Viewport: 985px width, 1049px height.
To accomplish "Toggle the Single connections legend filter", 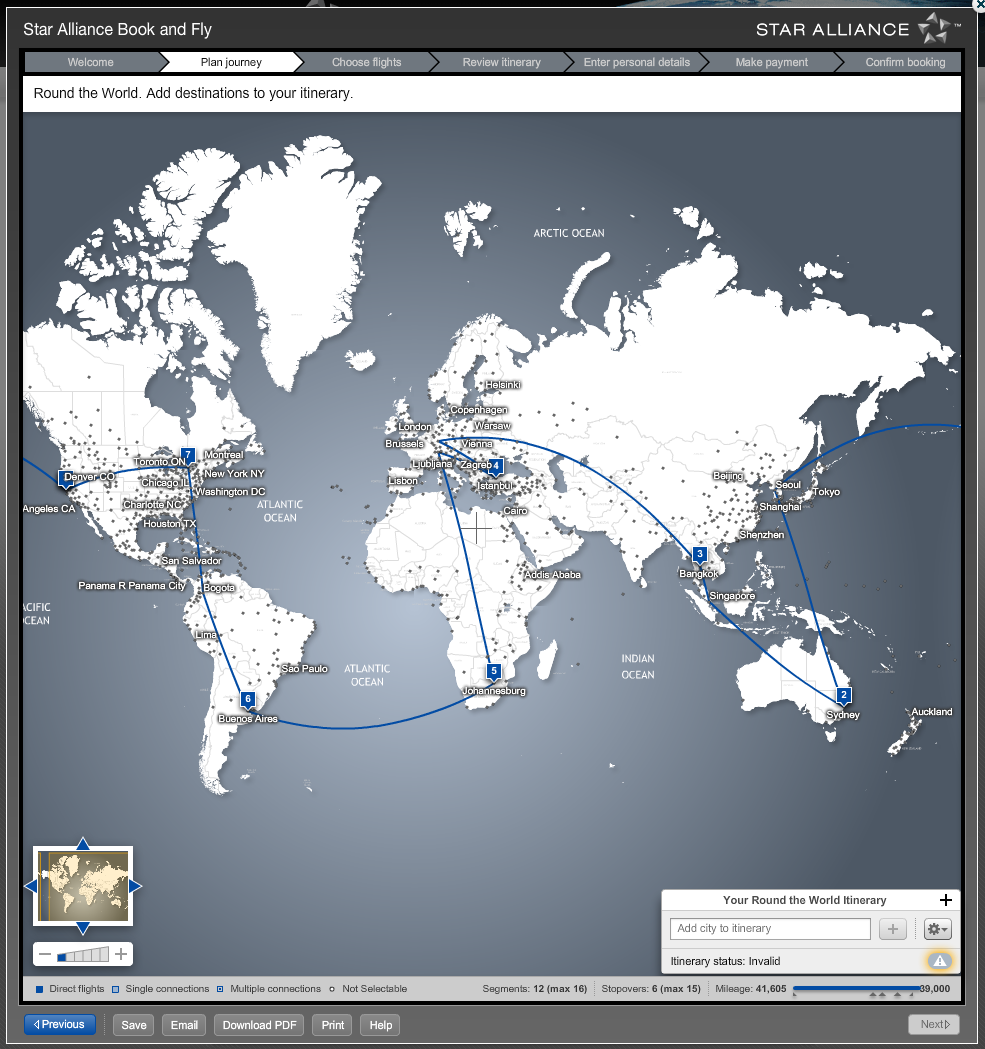I will coord(116,987).
